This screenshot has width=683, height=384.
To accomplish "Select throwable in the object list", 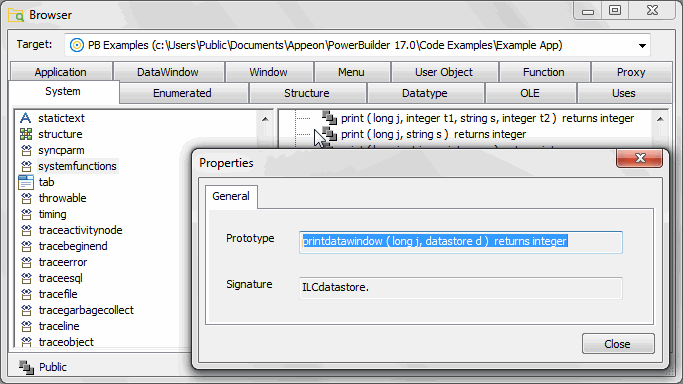I will pos(63,198).
